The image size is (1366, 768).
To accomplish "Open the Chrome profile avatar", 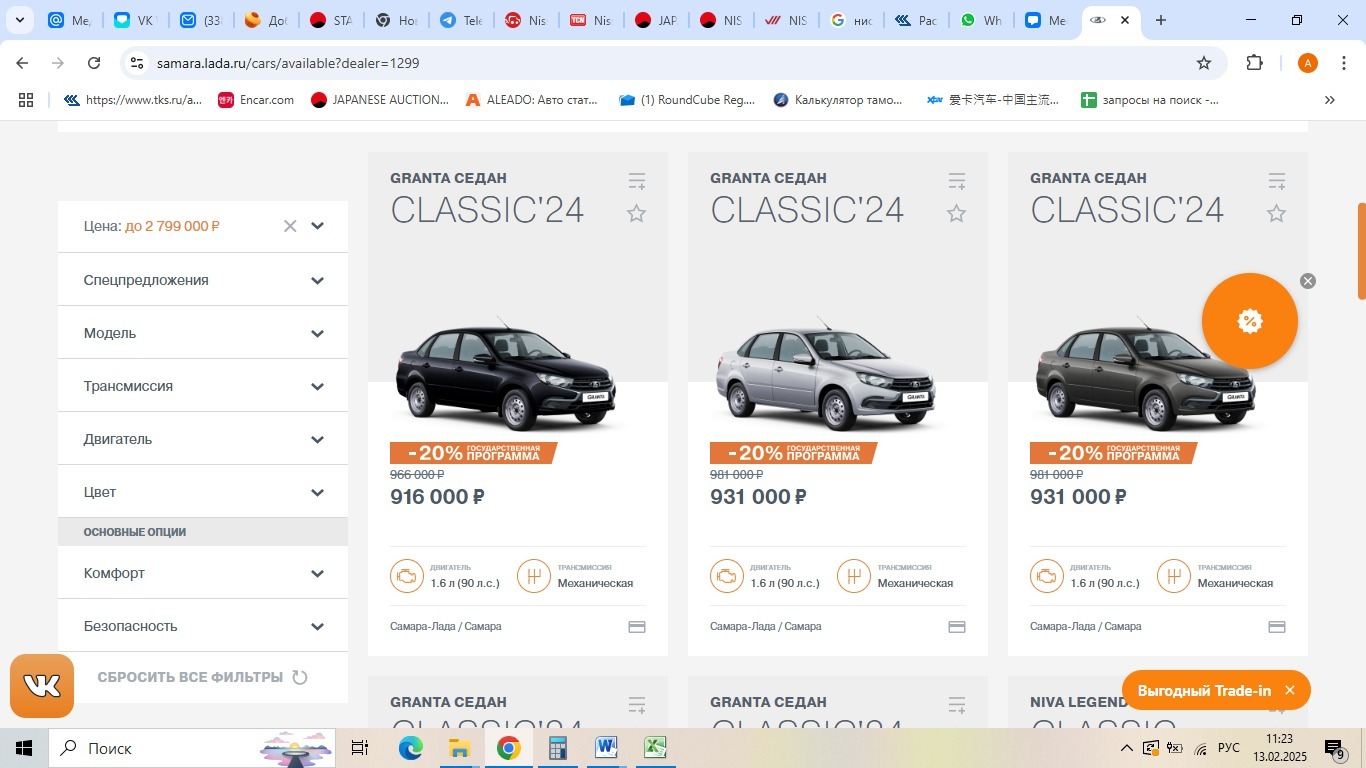I will 1308,63.
